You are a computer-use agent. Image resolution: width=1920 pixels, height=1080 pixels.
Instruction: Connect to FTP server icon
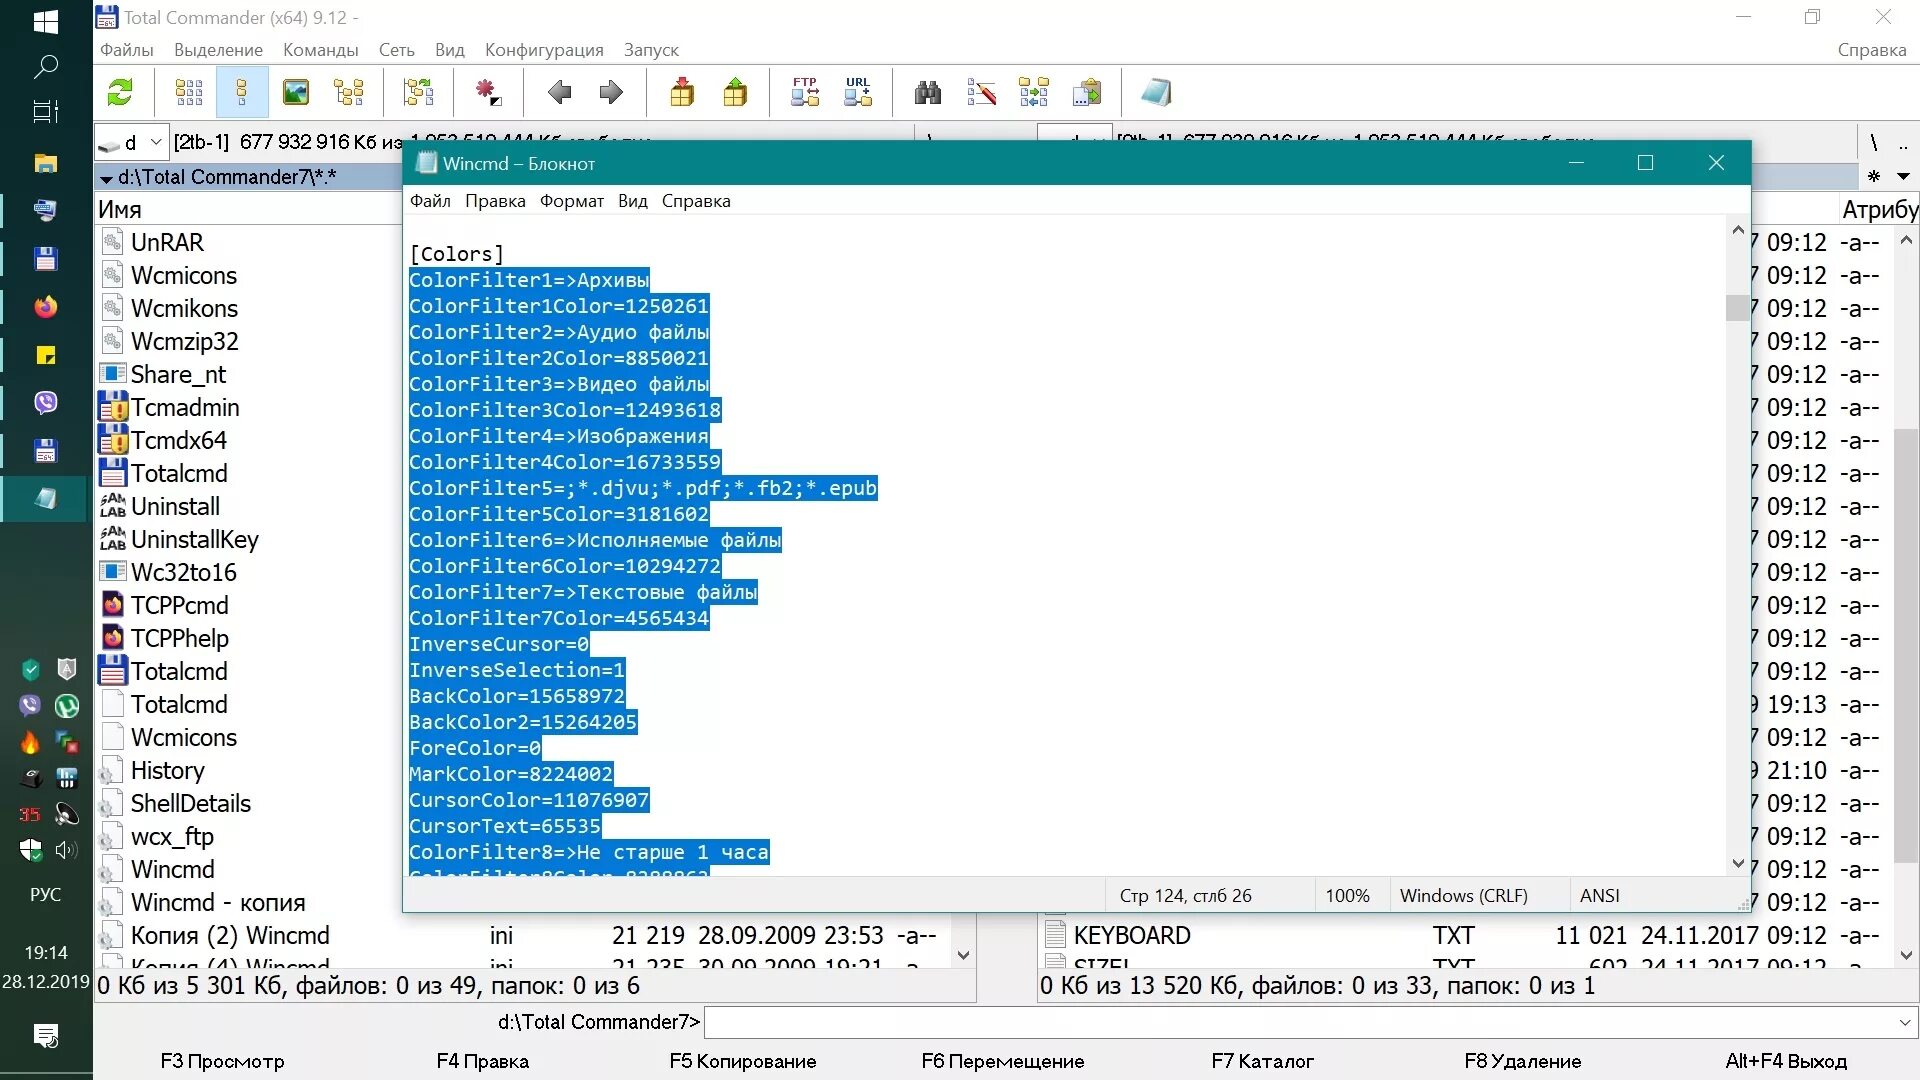(804, 93)
